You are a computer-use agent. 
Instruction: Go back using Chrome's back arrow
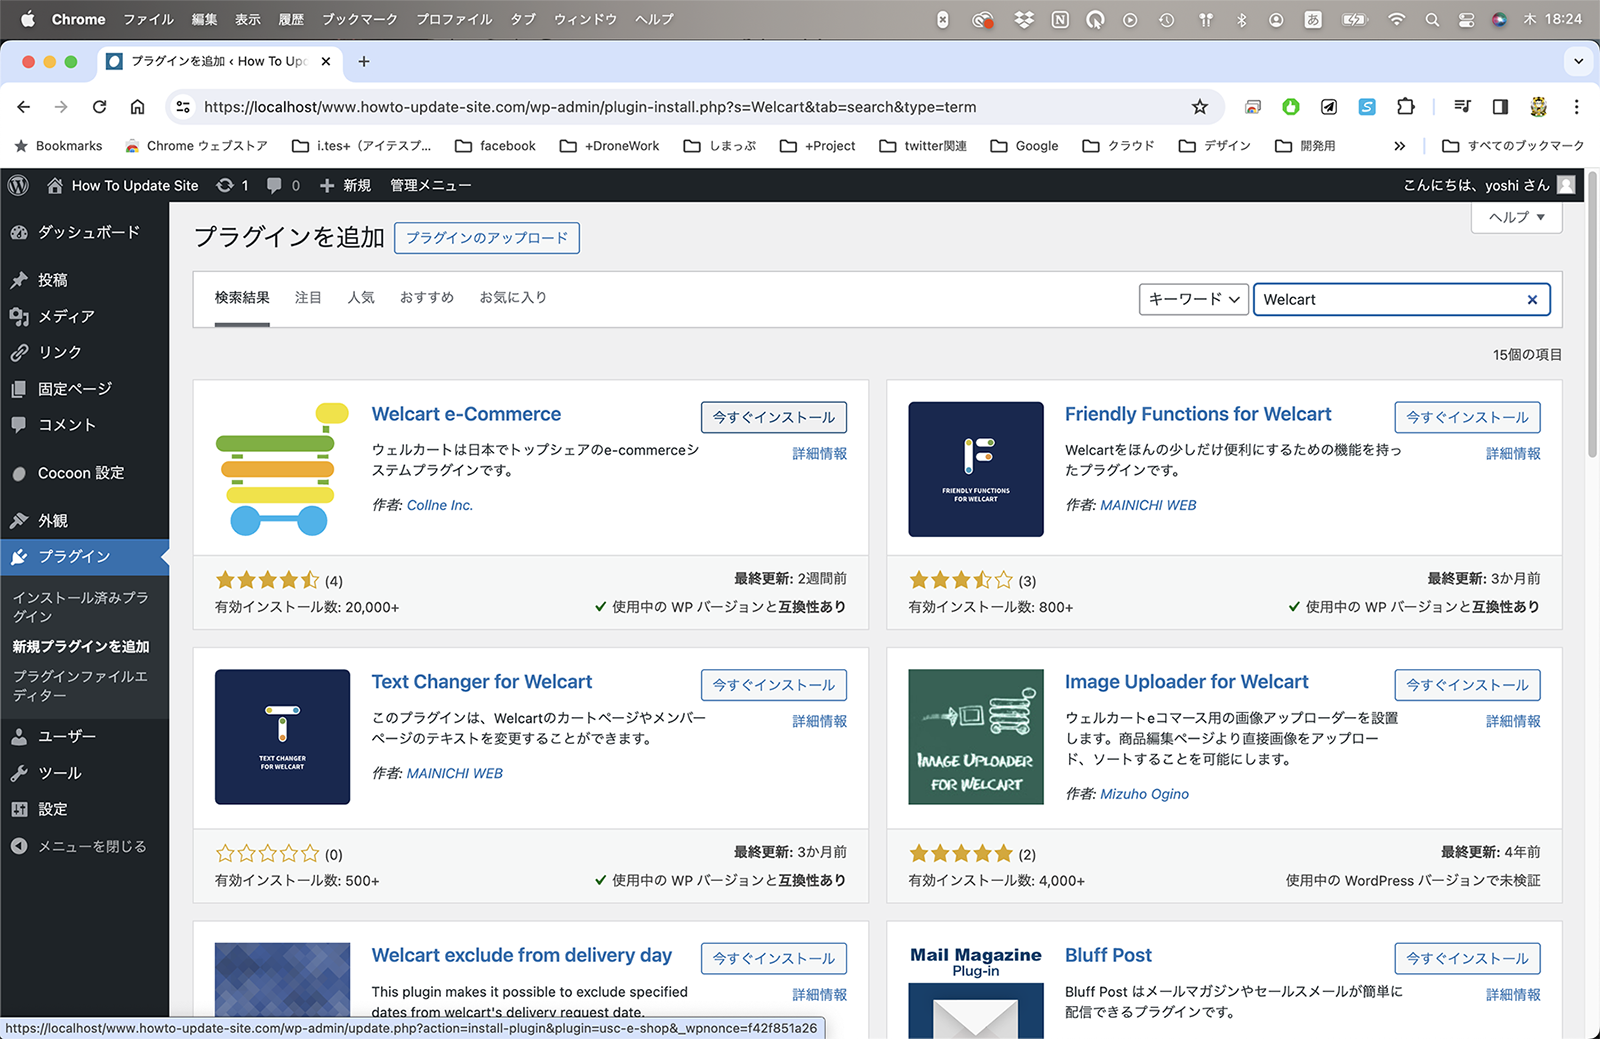point(24,107)
